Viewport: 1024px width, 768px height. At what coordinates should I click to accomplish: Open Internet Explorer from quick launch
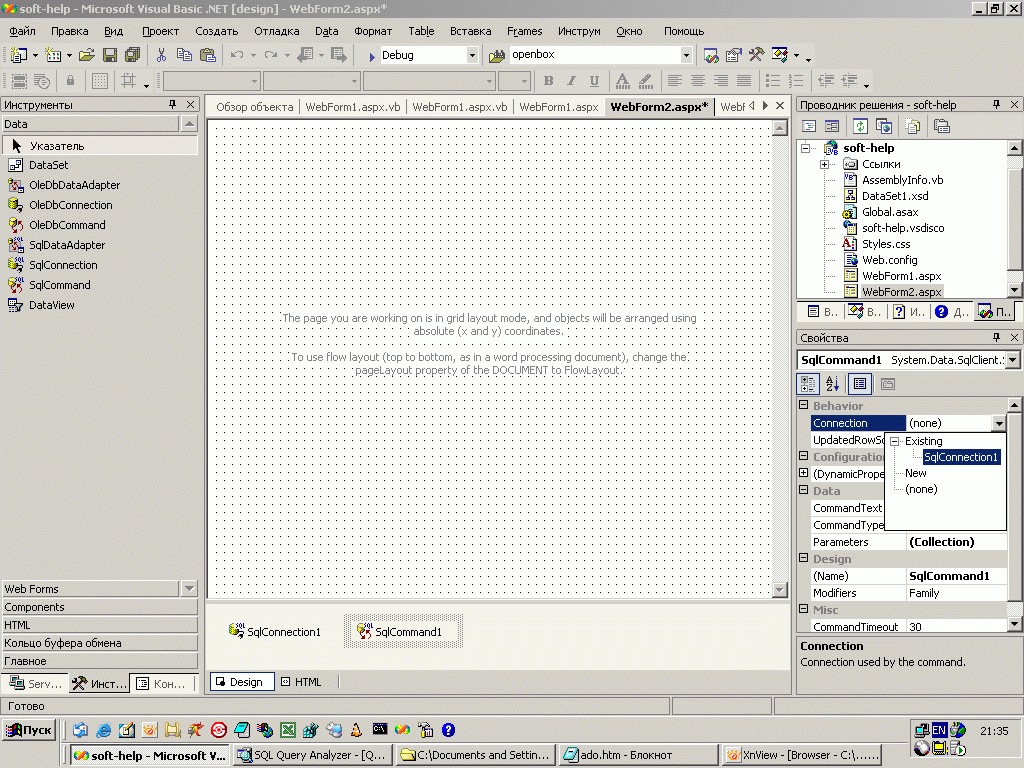click(x=103, y=730)
